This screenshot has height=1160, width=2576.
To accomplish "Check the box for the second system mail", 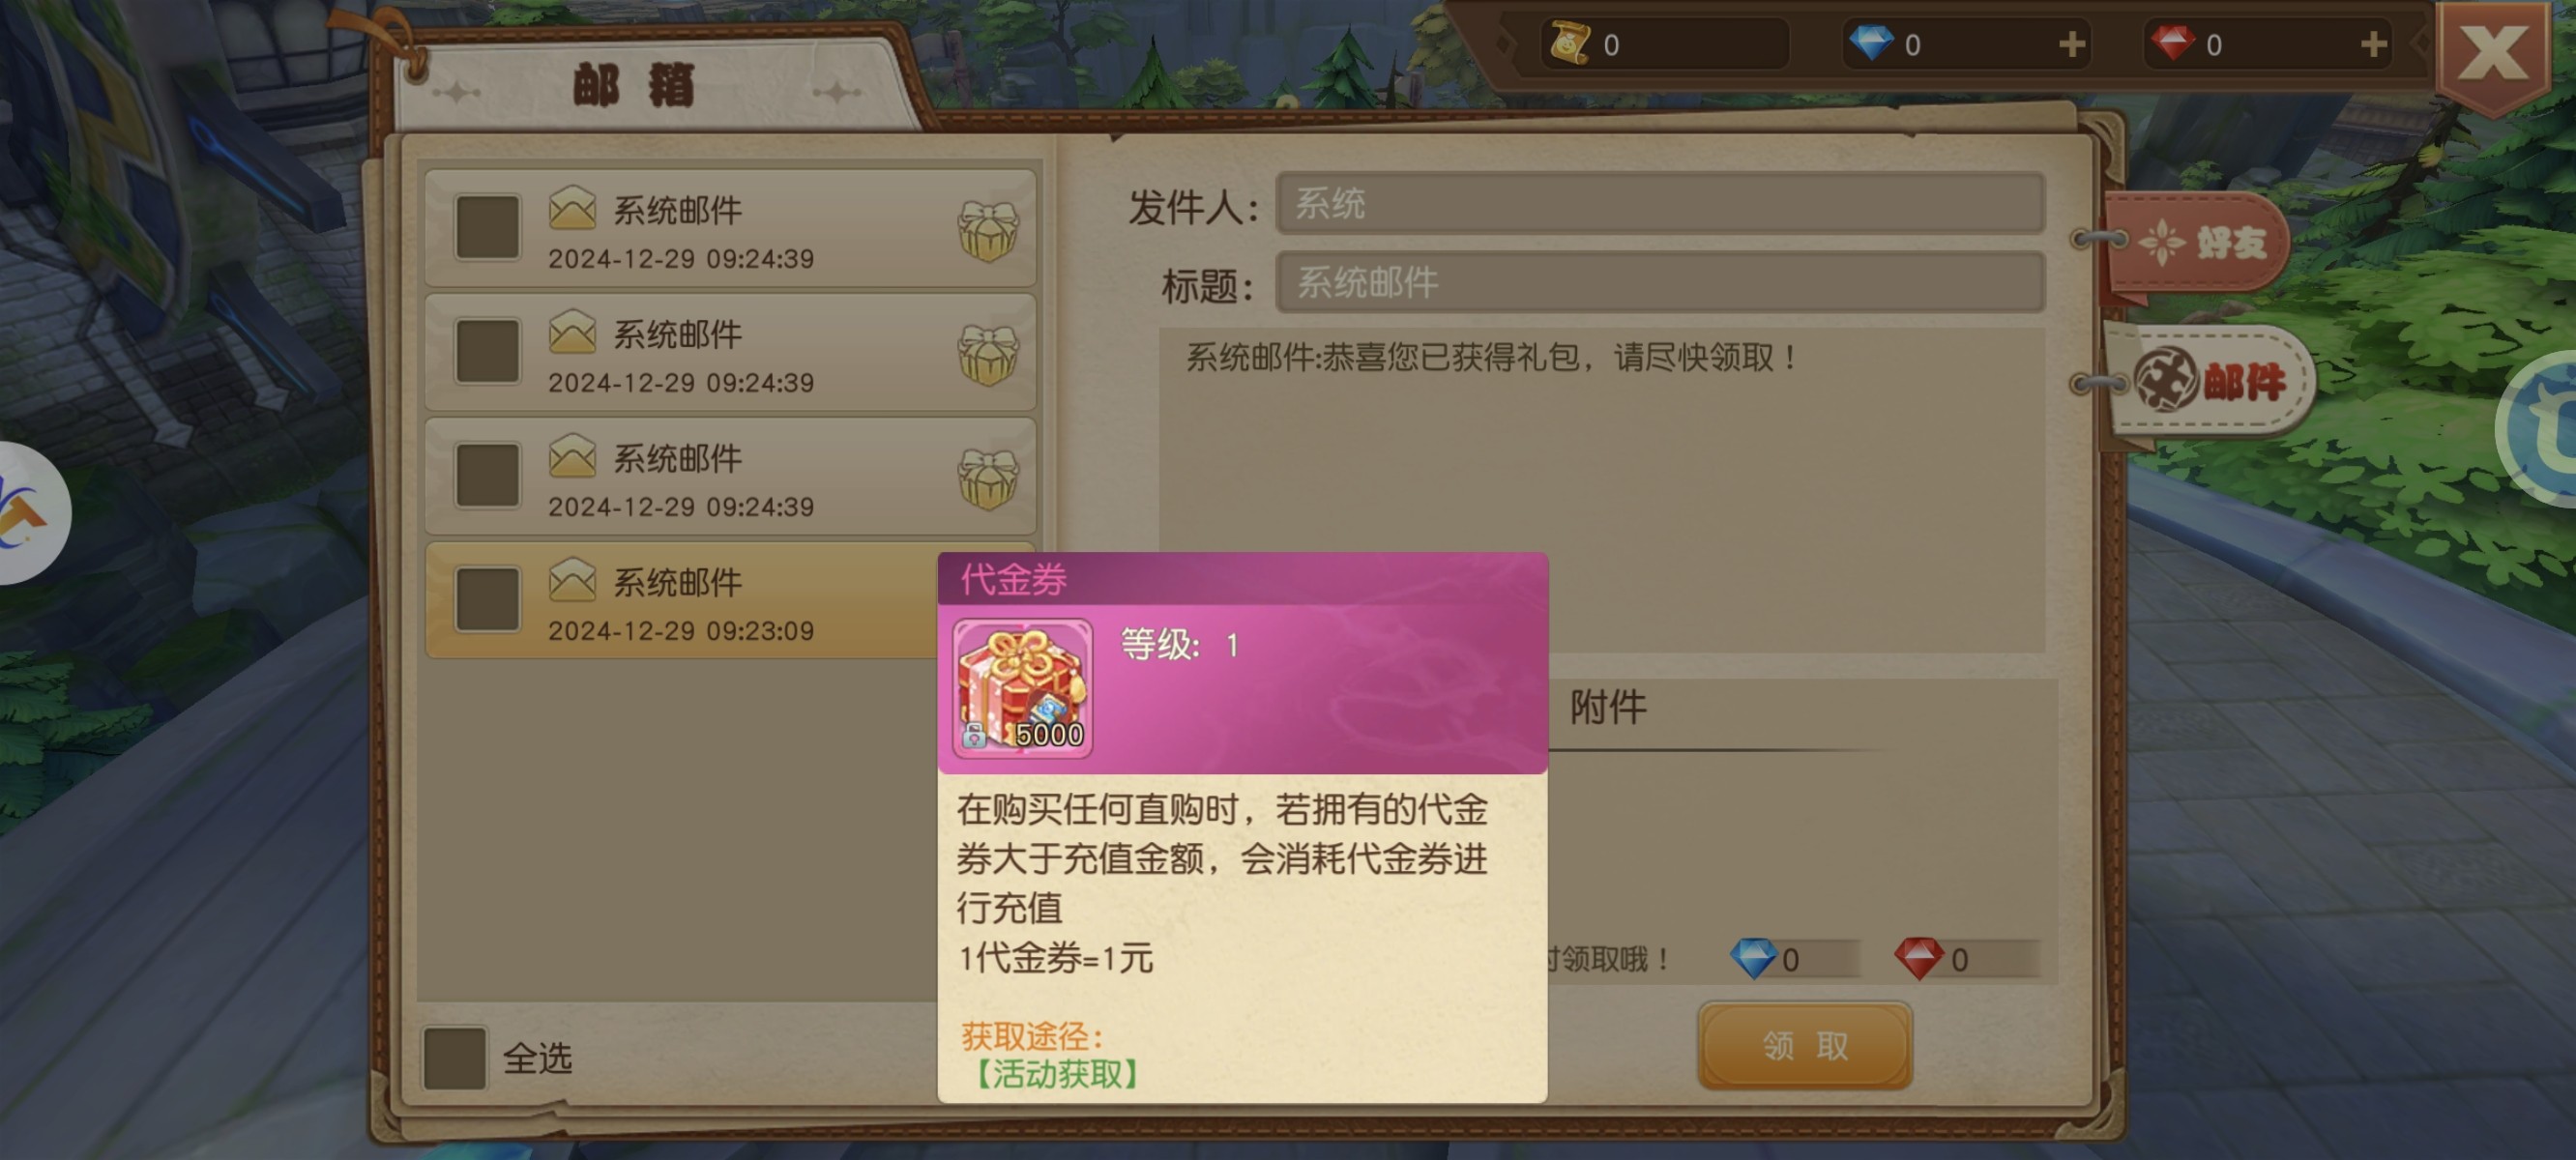I will (x=487, y=352).
